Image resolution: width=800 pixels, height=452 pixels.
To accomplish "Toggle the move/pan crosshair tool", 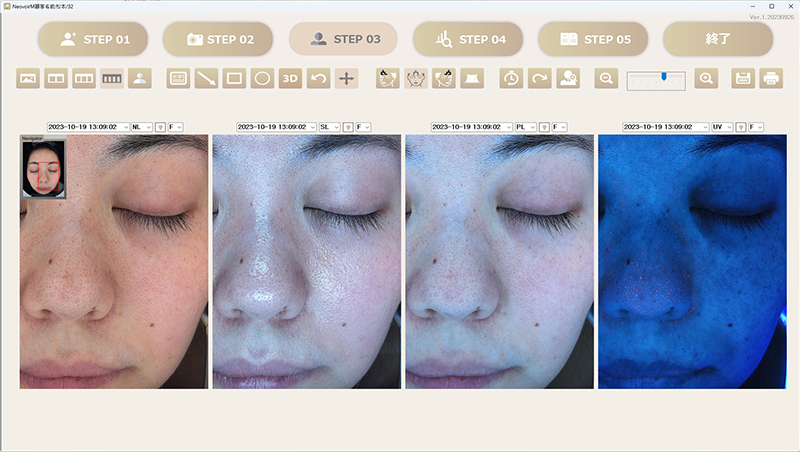I will [x=346, y=78].
